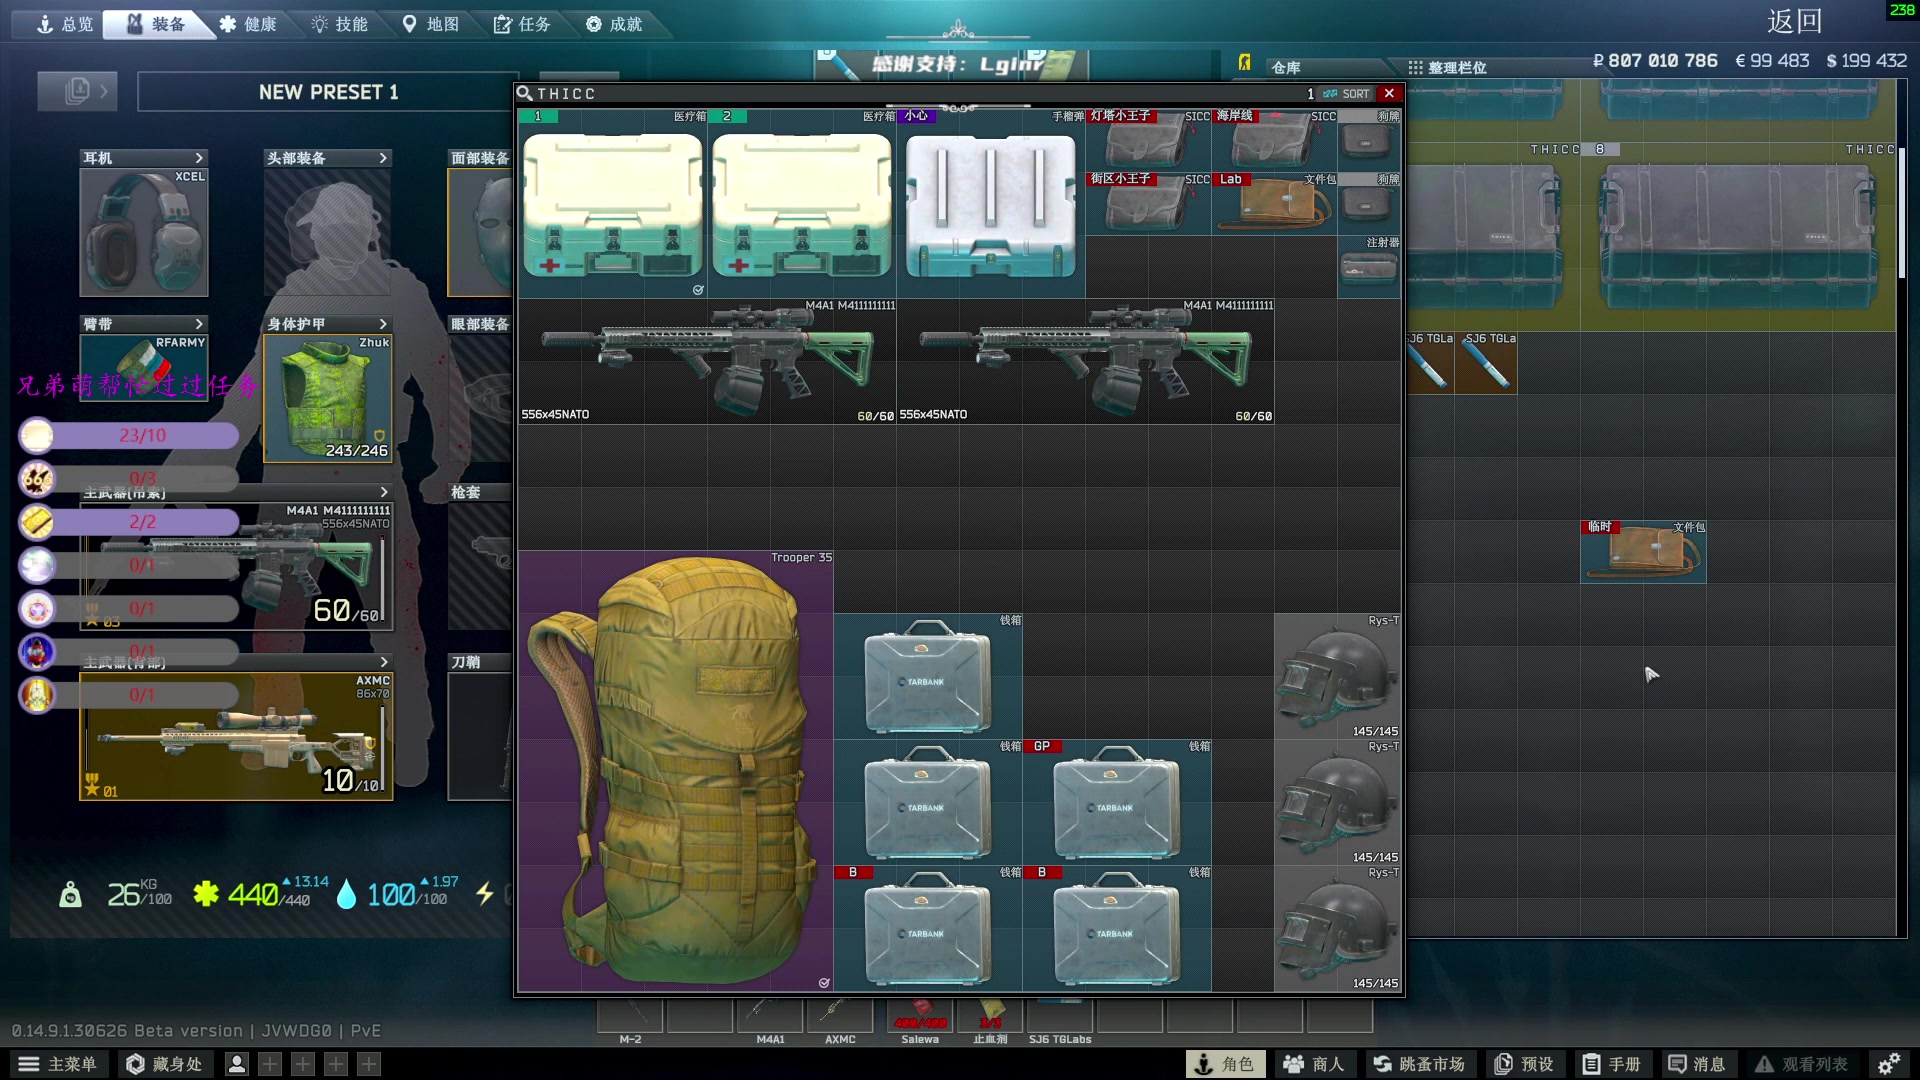Select the top Rys-T helmet
The height and width of the screenshot is (1080, 1920).
click(x=1337, y=676)
